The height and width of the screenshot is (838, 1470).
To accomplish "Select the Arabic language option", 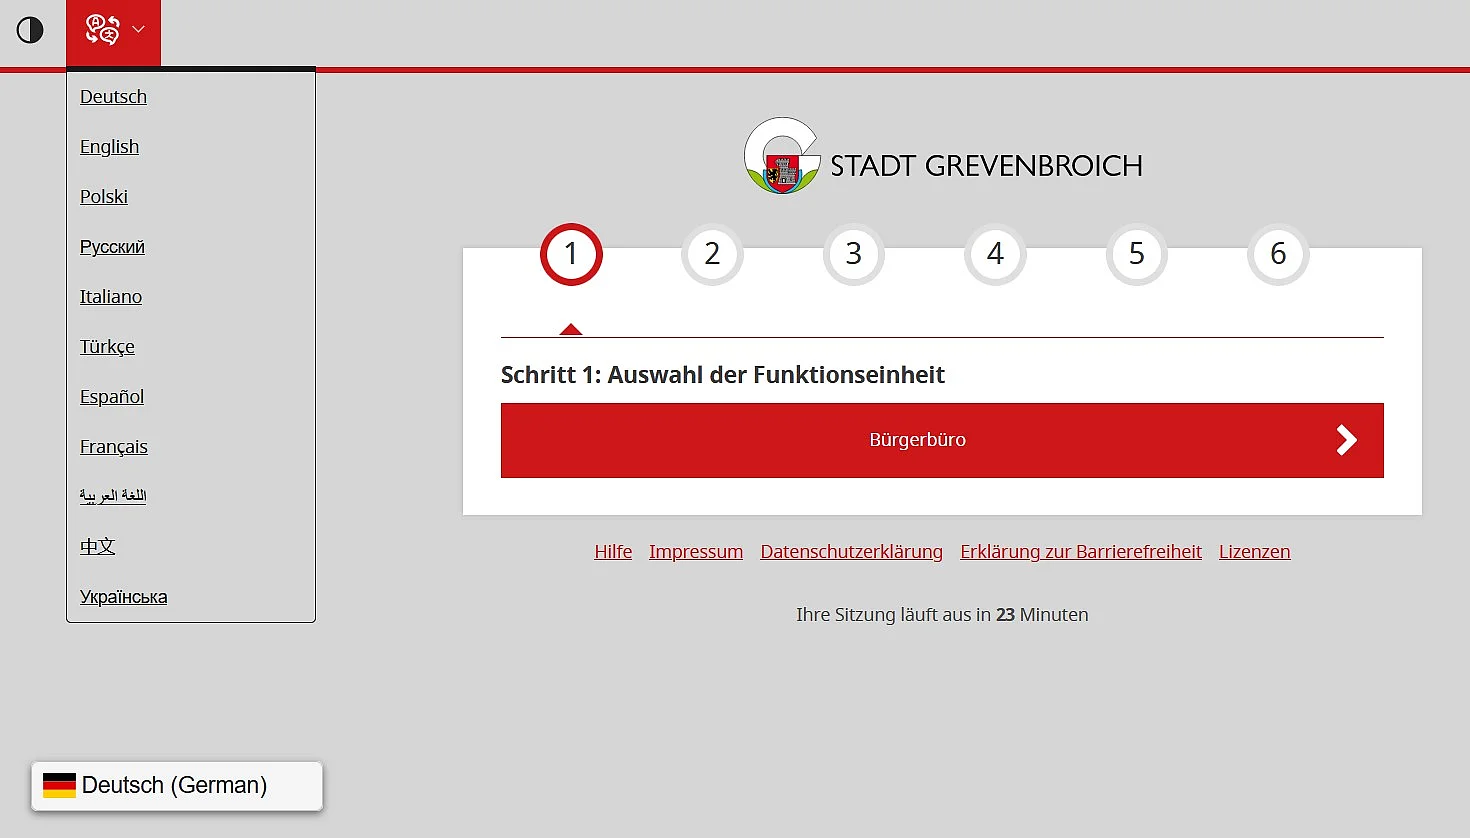I will pos(113,496).
